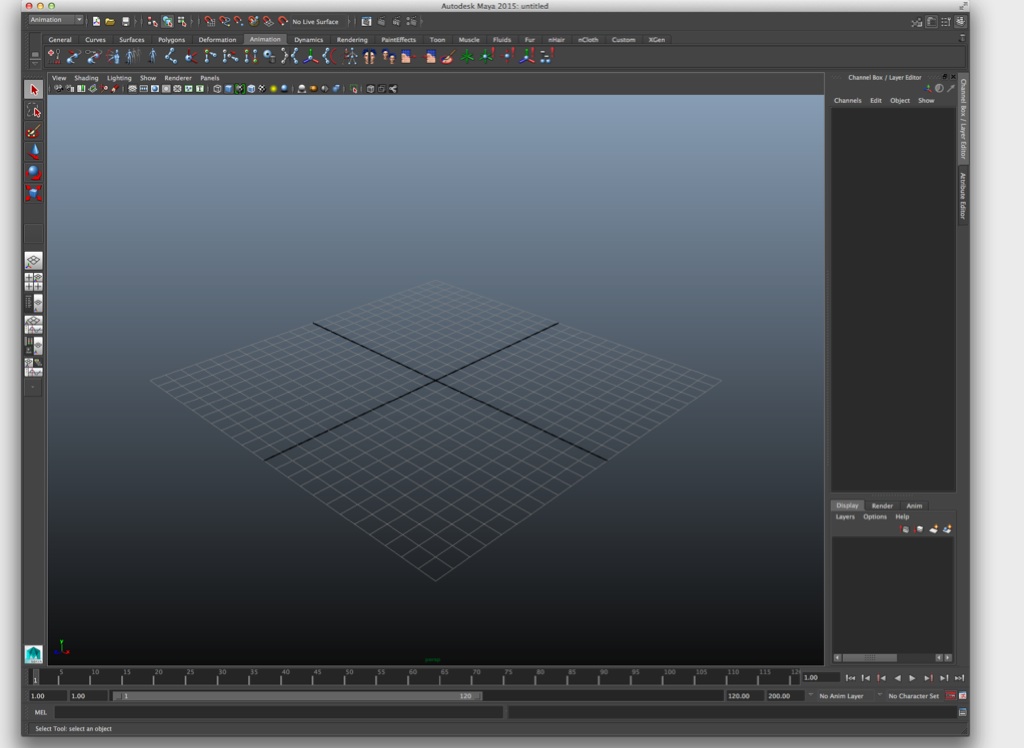Click the Channels menu in Channel Box

(847, 101)
